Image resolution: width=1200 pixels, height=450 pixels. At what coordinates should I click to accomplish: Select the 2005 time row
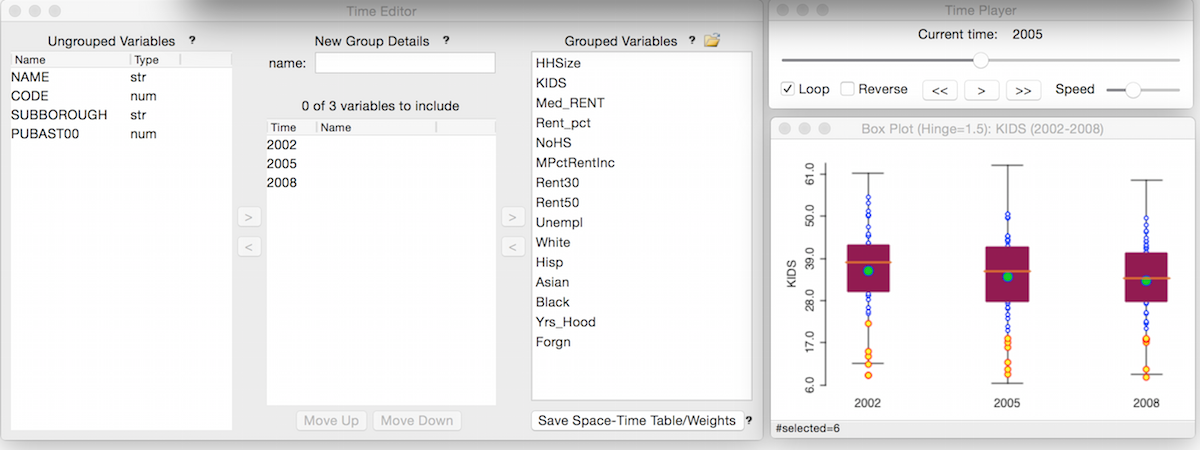(282, 164)
